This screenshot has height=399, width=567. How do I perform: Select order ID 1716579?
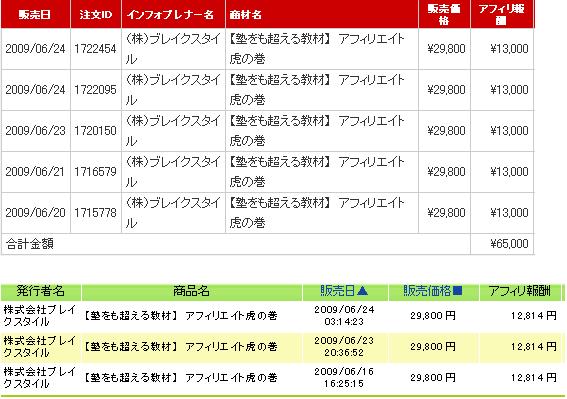pyautogui.click(x=95, y=171)
